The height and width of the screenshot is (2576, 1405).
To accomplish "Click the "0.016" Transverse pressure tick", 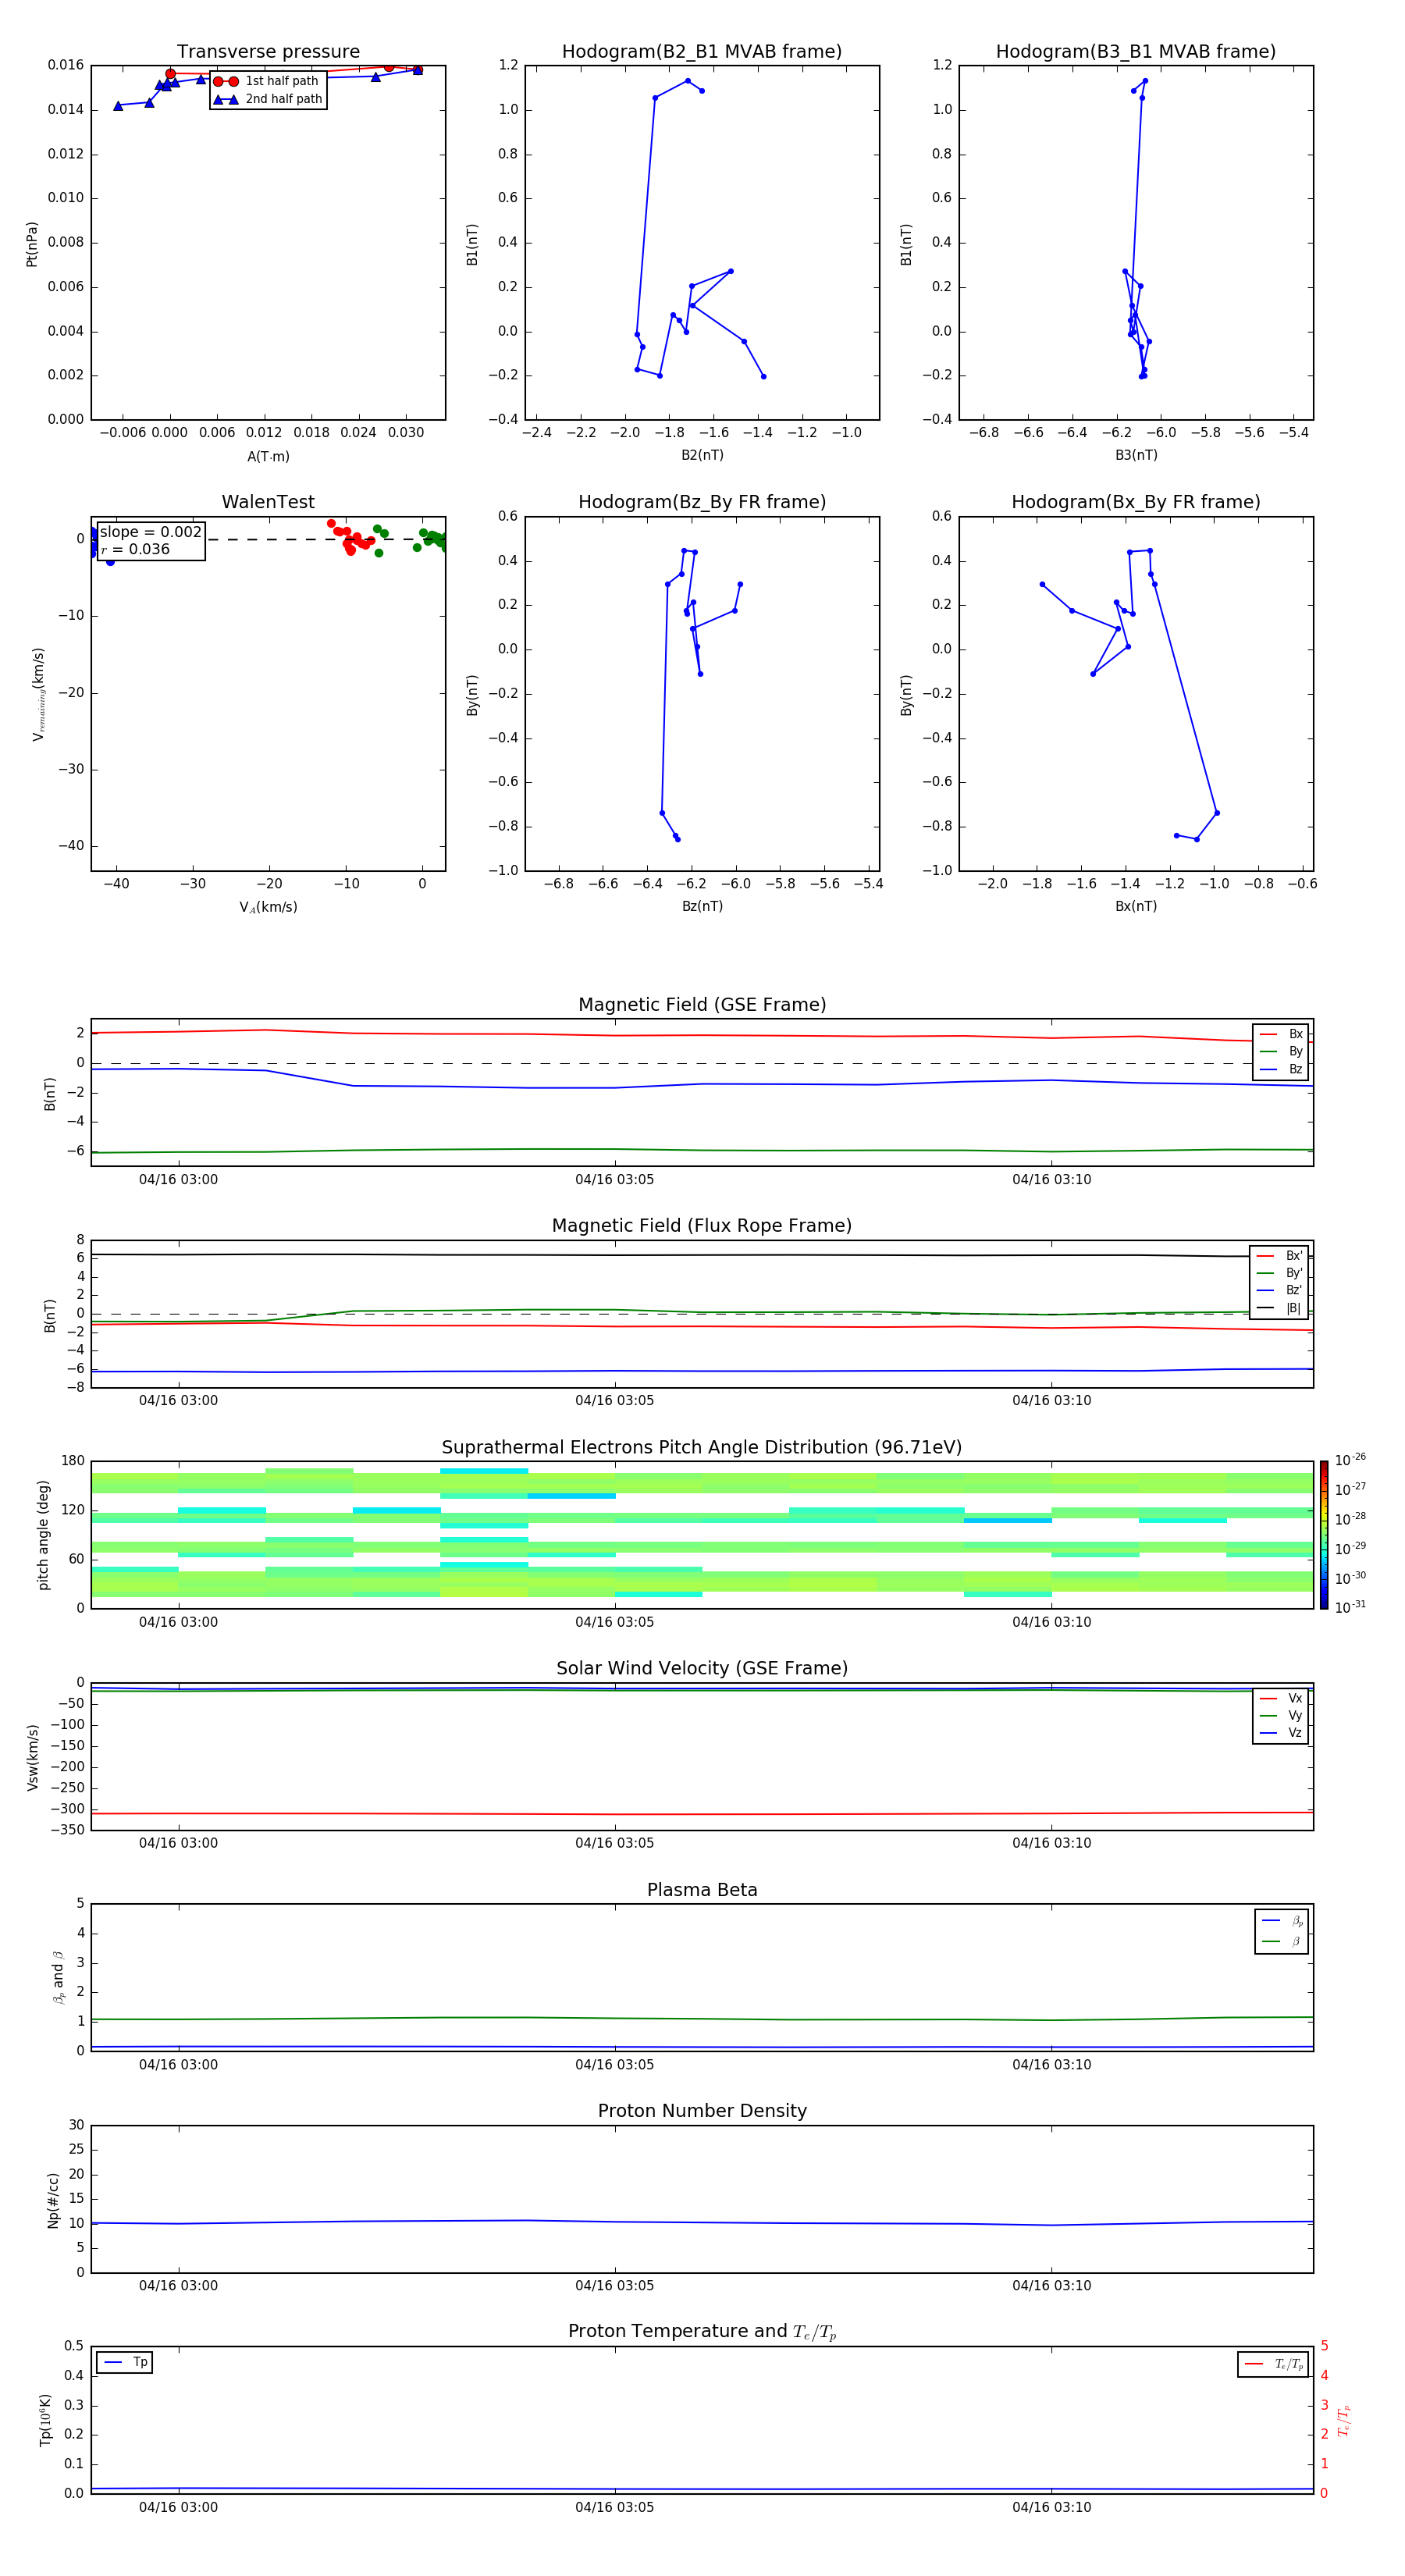I will pyautogui.click(x=66, y=65).
